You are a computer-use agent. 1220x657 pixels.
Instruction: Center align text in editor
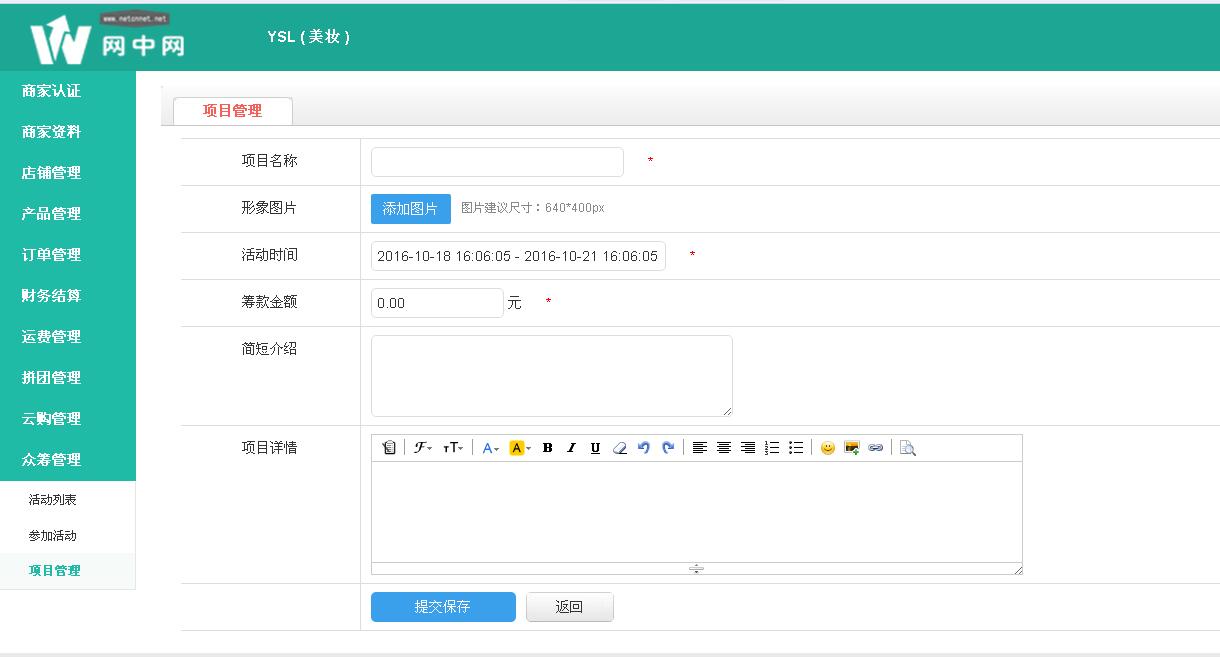click(723, 448)
